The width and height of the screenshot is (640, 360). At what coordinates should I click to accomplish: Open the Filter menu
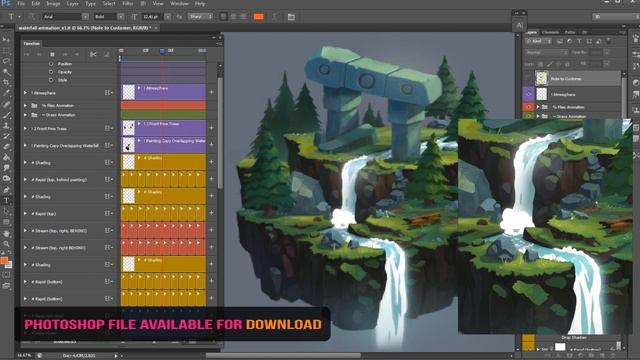tap(128, 4)
